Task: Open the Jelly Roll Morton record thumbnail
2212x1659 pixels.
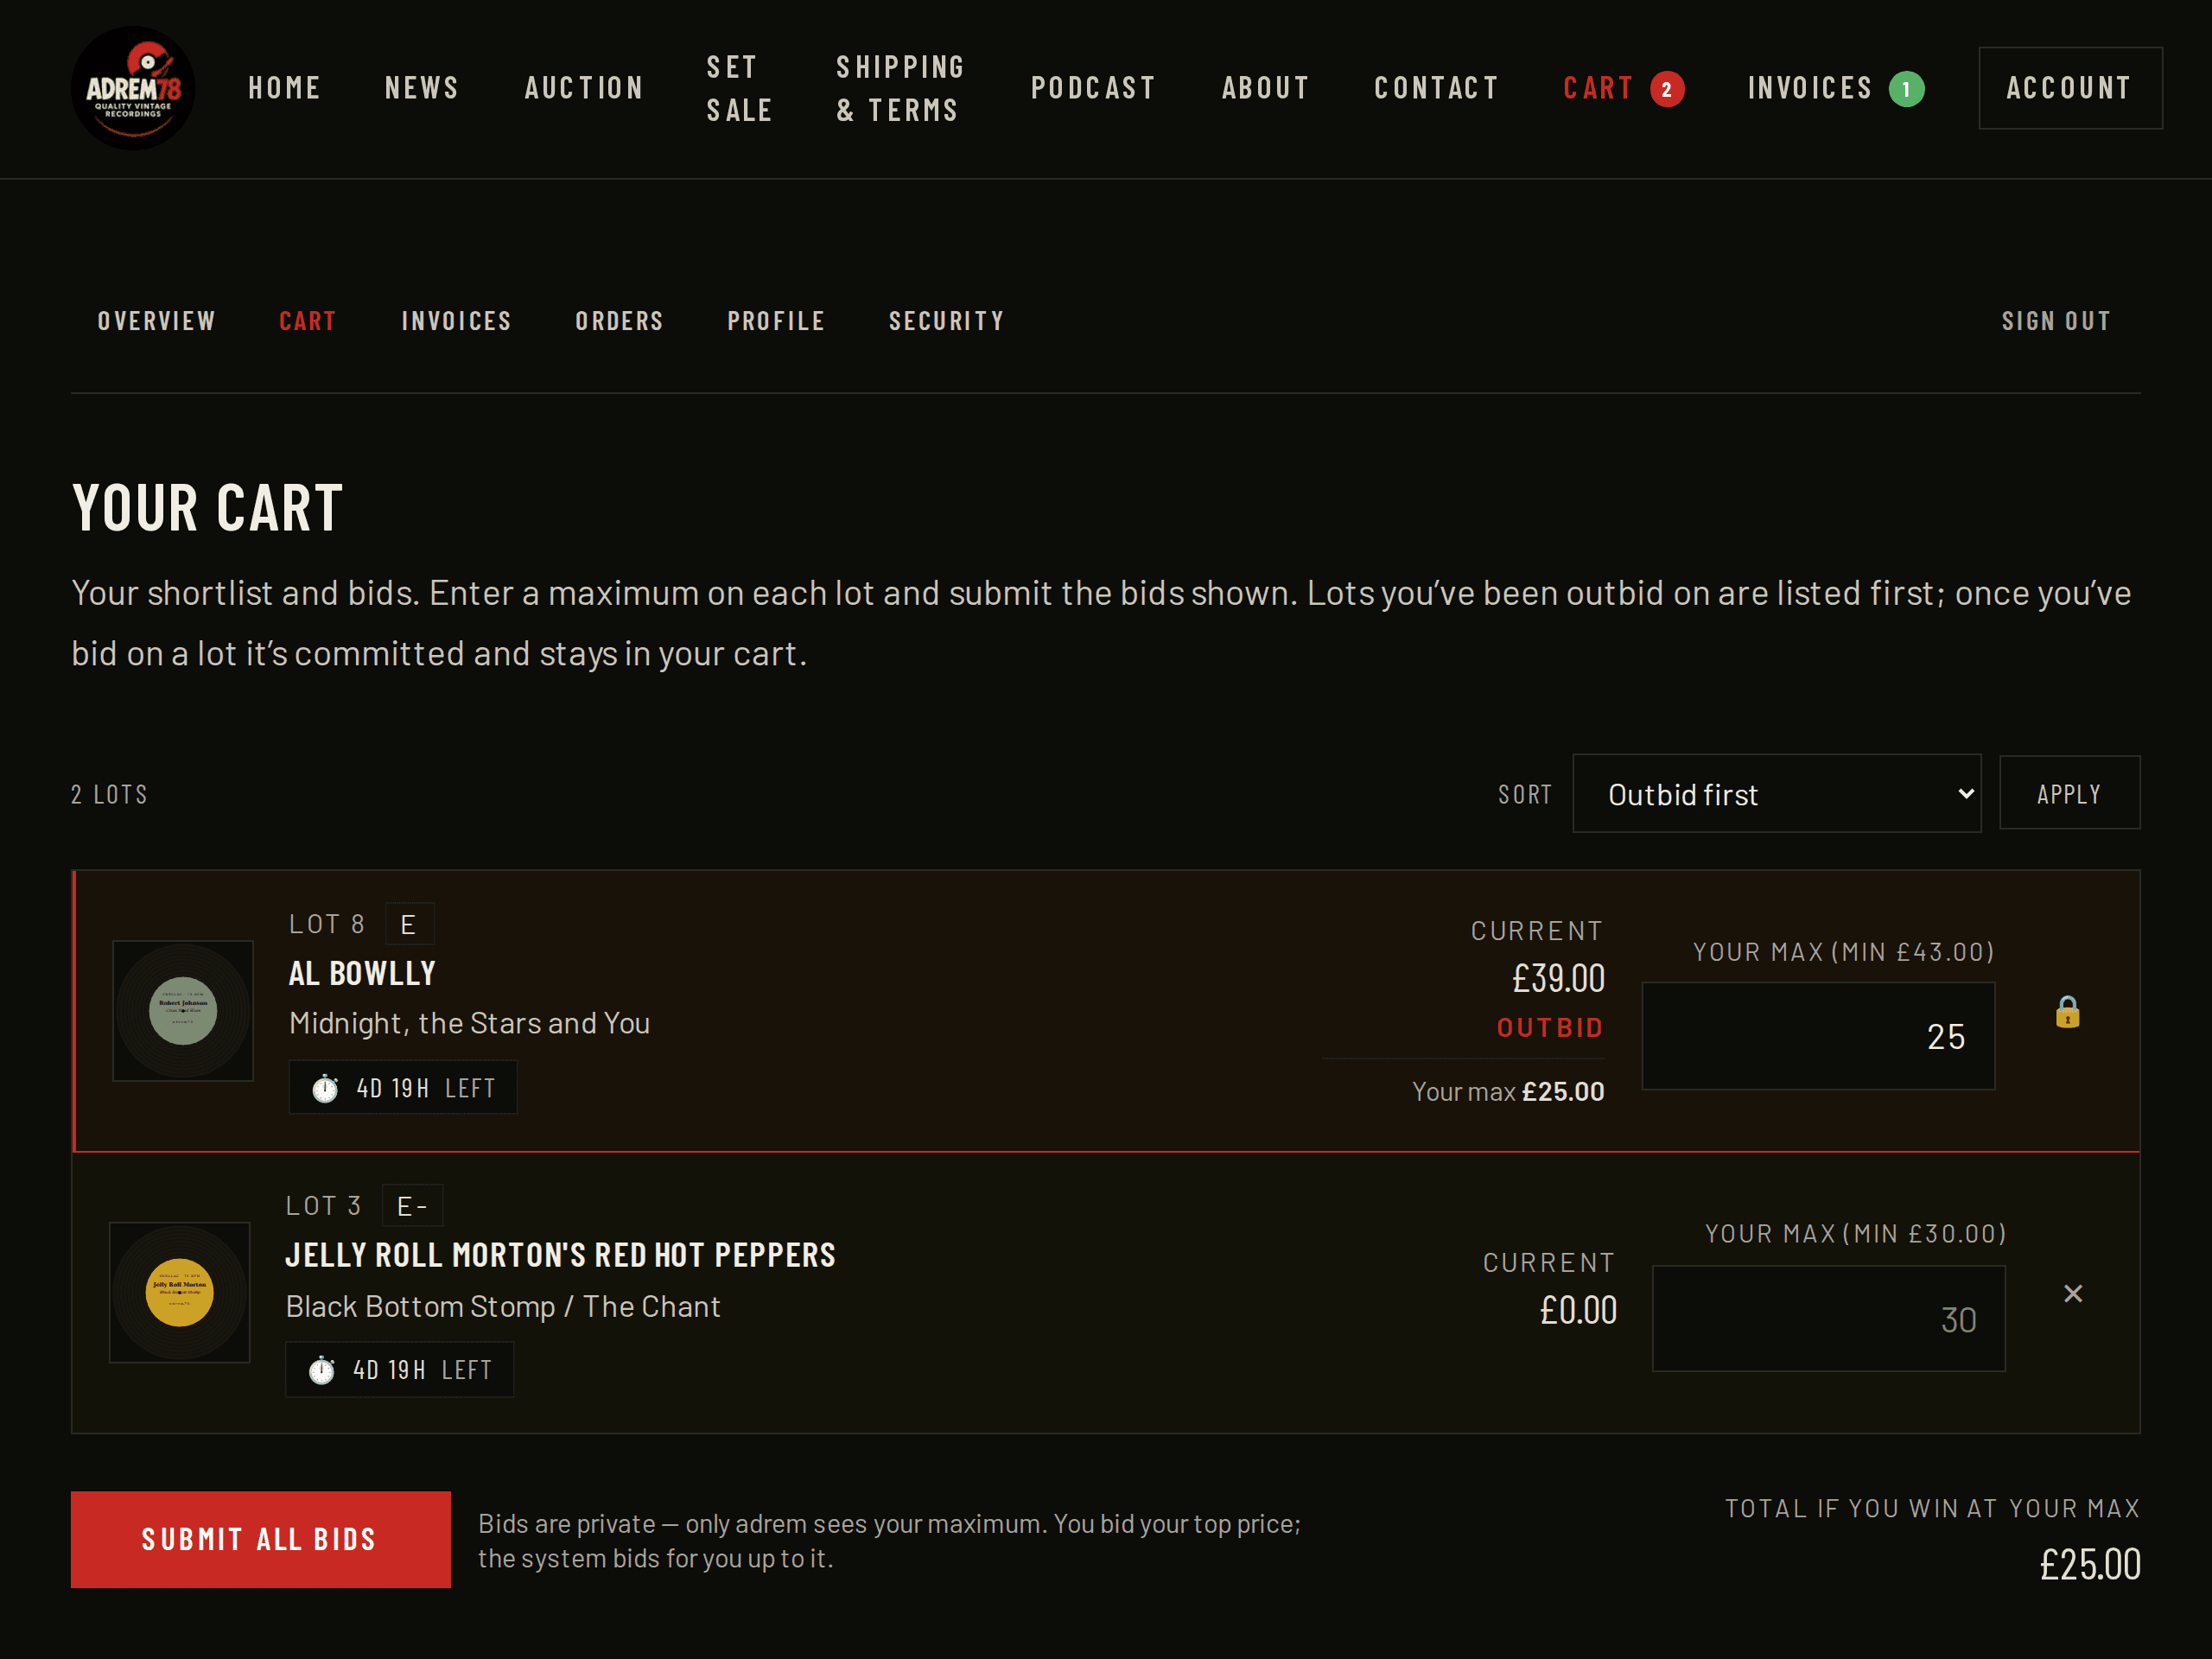Action: [x=180, y=1292]
